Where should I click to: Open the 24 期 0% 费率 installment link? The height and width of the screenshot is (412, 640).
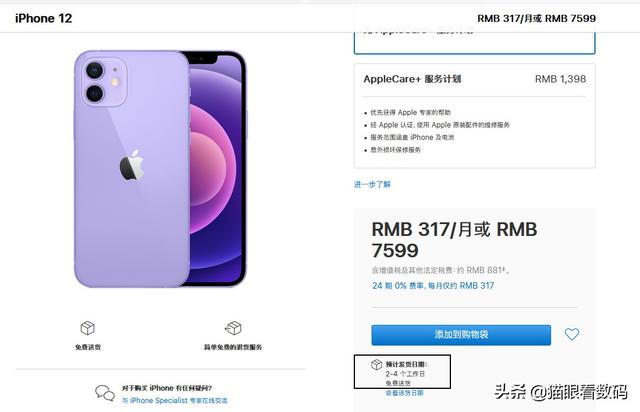click(433, 286)
